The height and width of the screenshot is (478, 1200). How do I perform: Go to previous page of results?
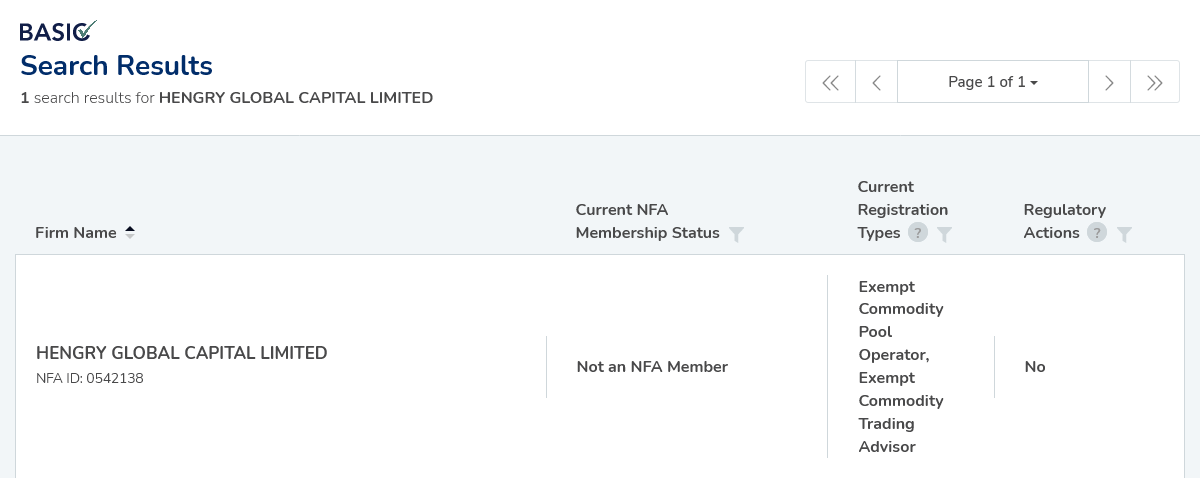(x=876, y=82)
